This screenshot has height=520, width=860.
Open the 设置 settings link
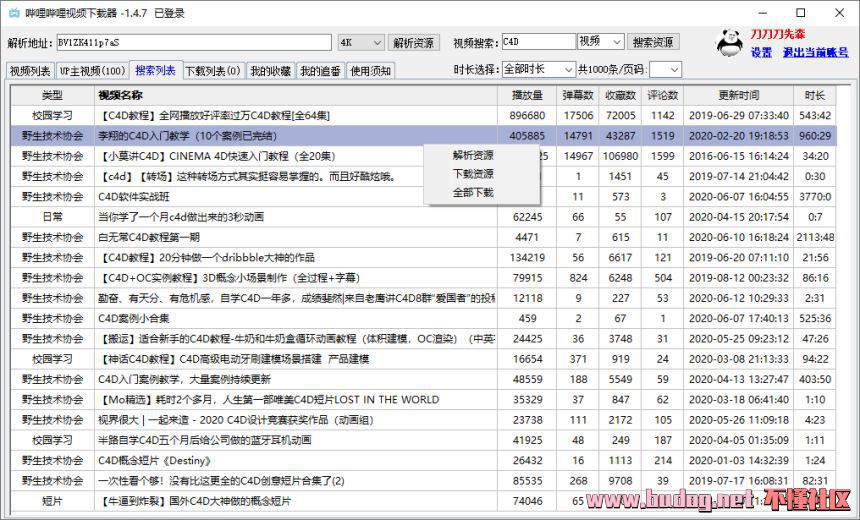click(761, 52)
